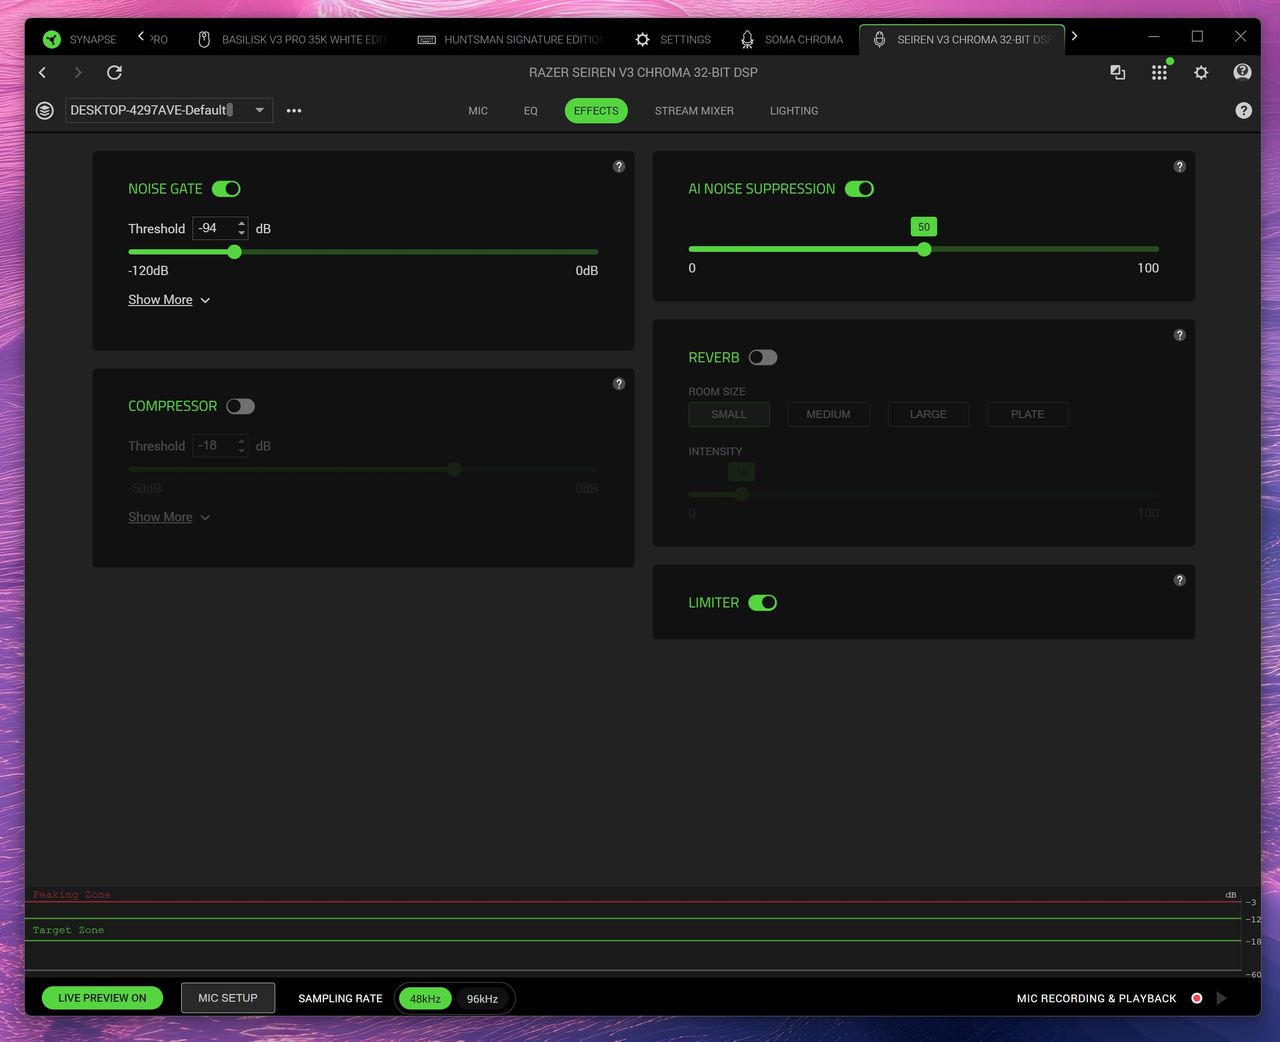Switch to Basilisk V3 Pro 35K tab
This screenshot has width=1280, height=1042.
pyautogui.click(x=291, y=39)
